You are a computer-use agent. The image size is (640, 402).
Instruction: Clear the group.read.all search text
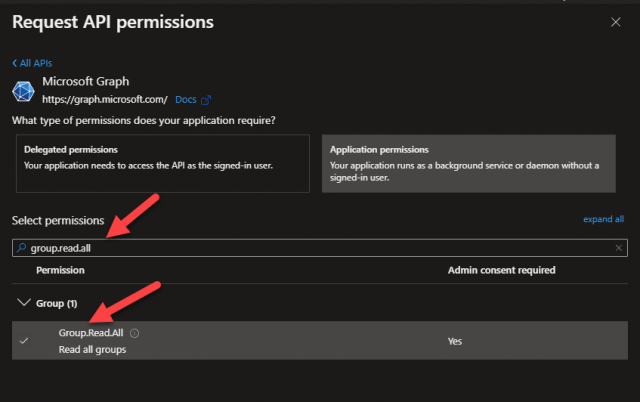pyautogui.click(x=618, y=248)
